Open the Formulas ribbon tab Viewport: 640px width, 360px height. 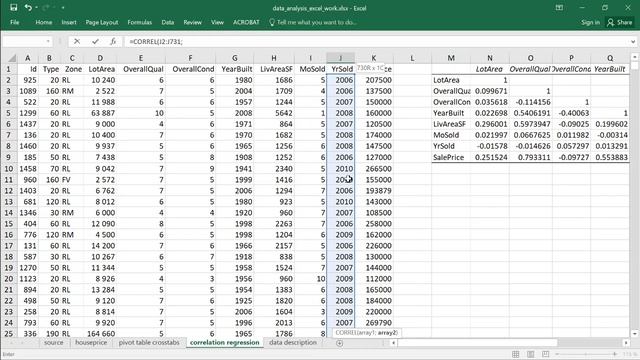pyautogui.click(x=140, y=22)
